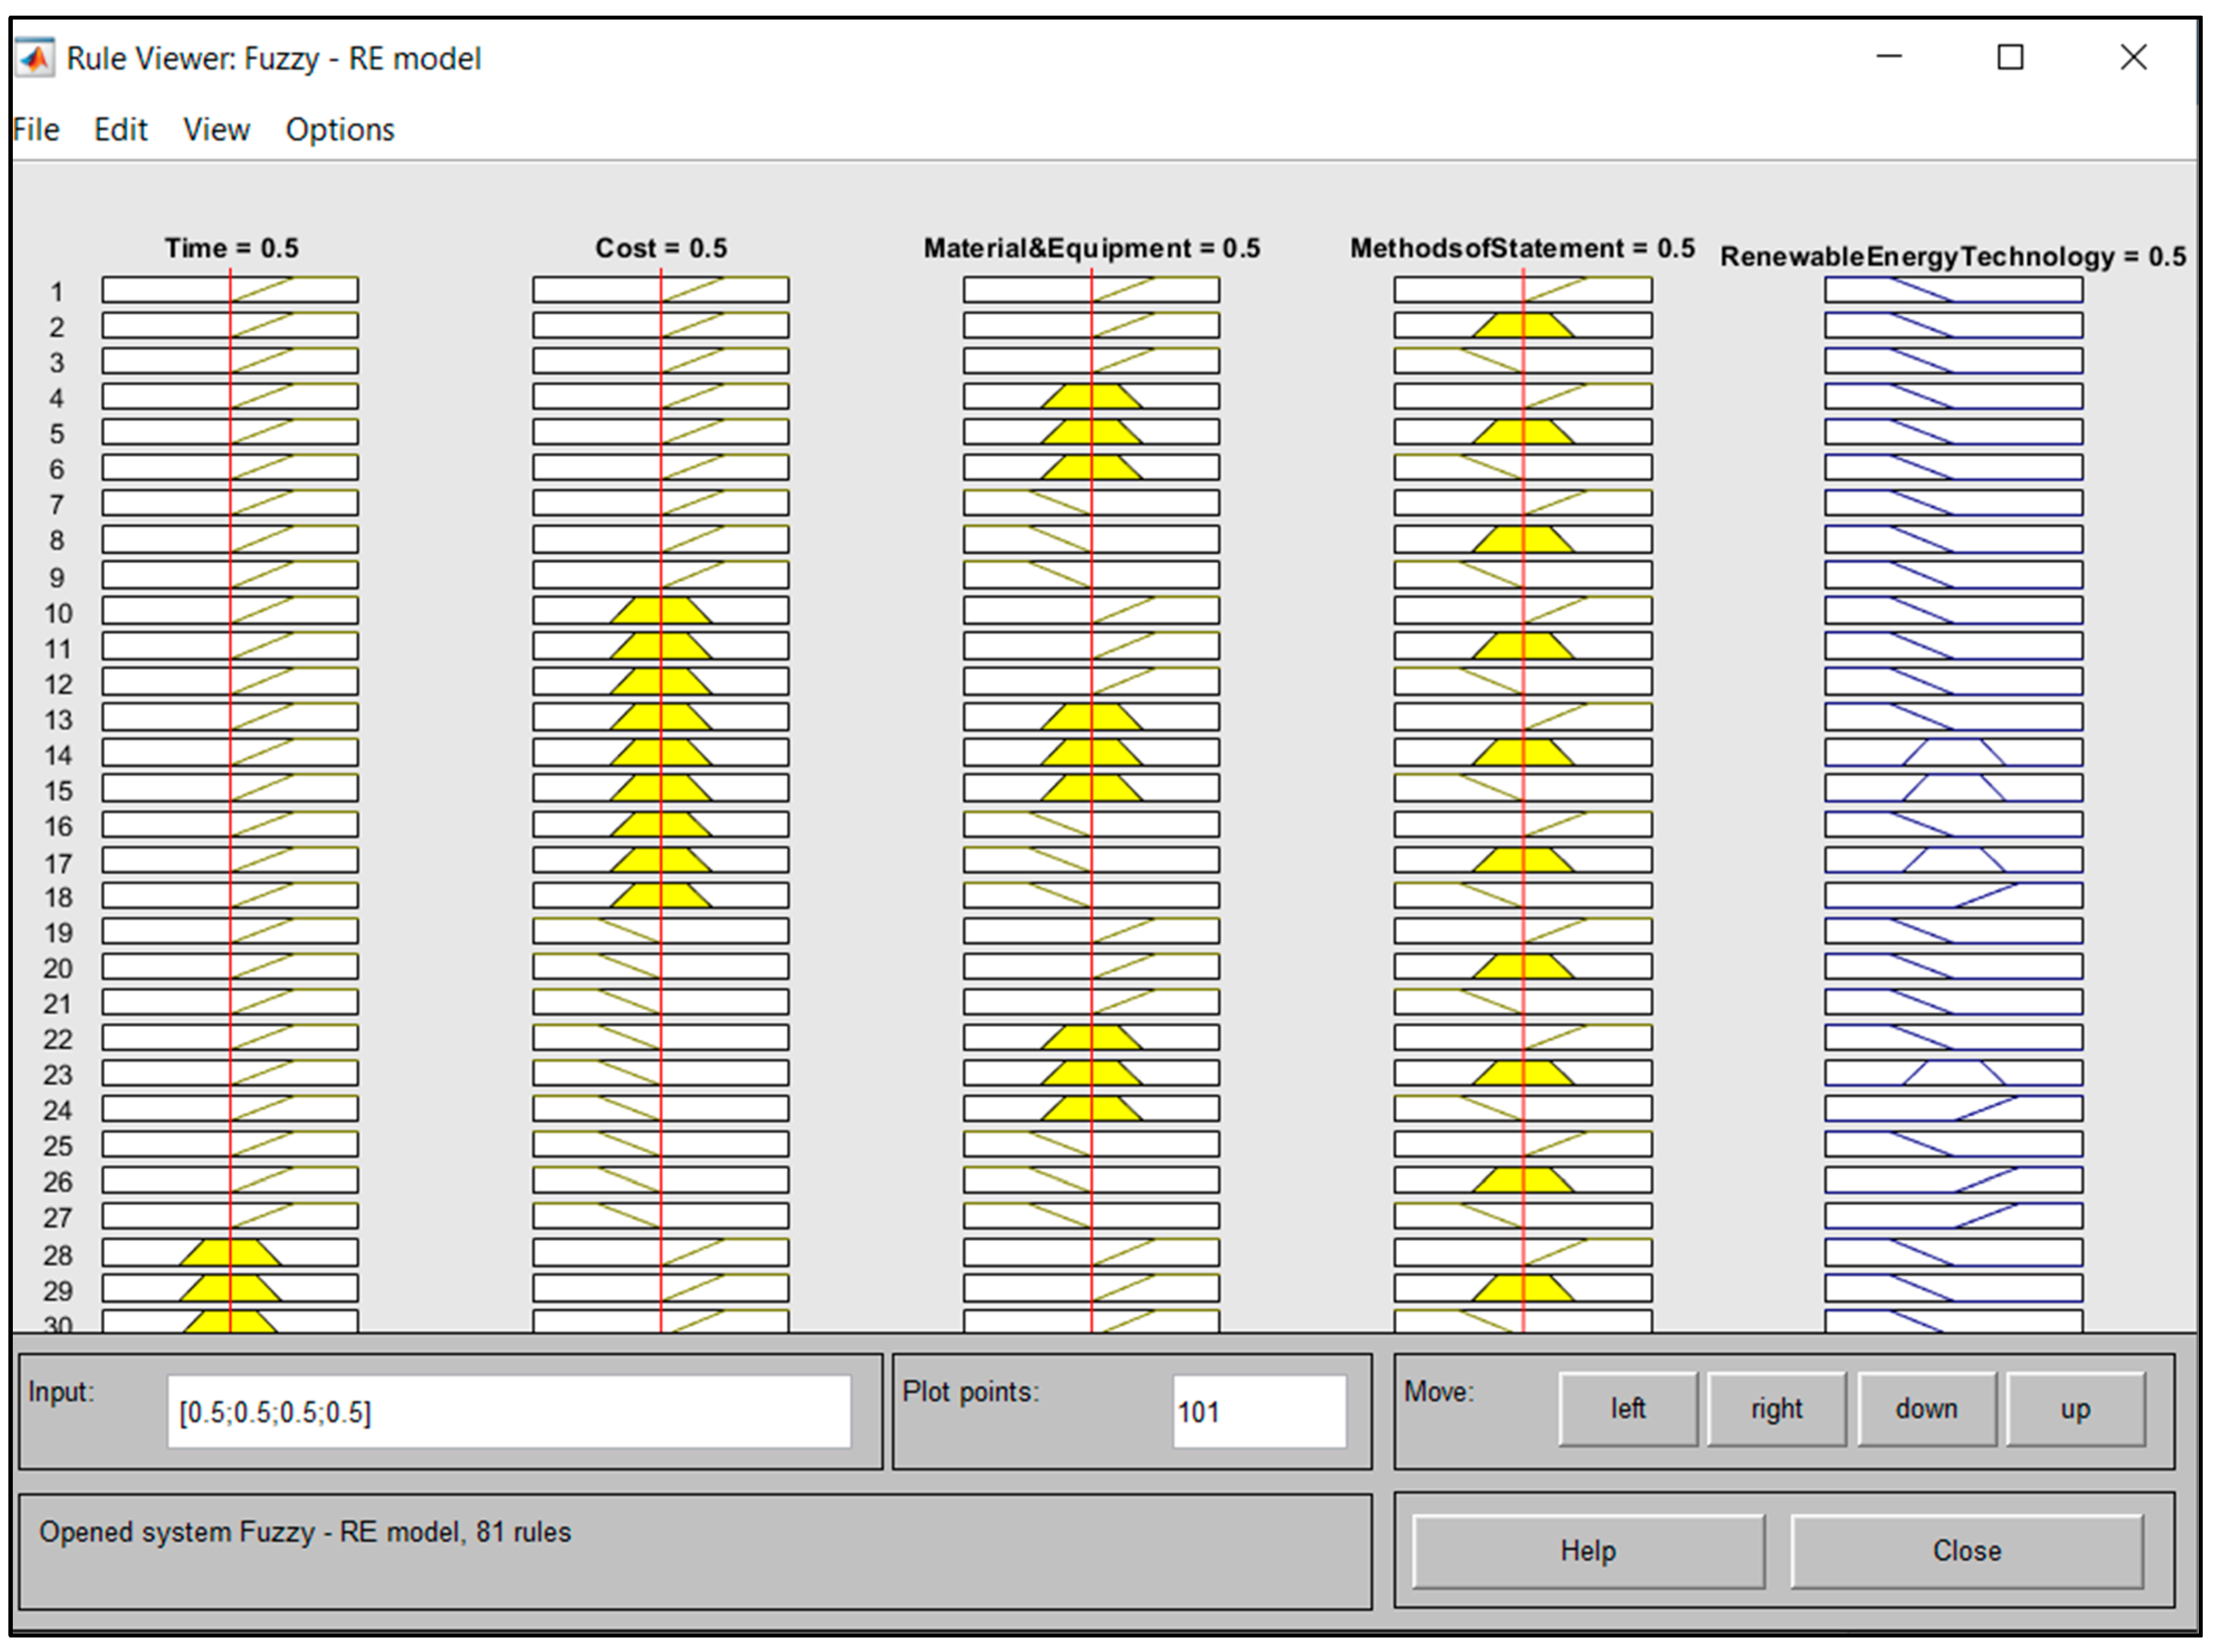Open the File menu
Image resolution: width=2215 pixels, height=1652 pixels.
[36, 130]
